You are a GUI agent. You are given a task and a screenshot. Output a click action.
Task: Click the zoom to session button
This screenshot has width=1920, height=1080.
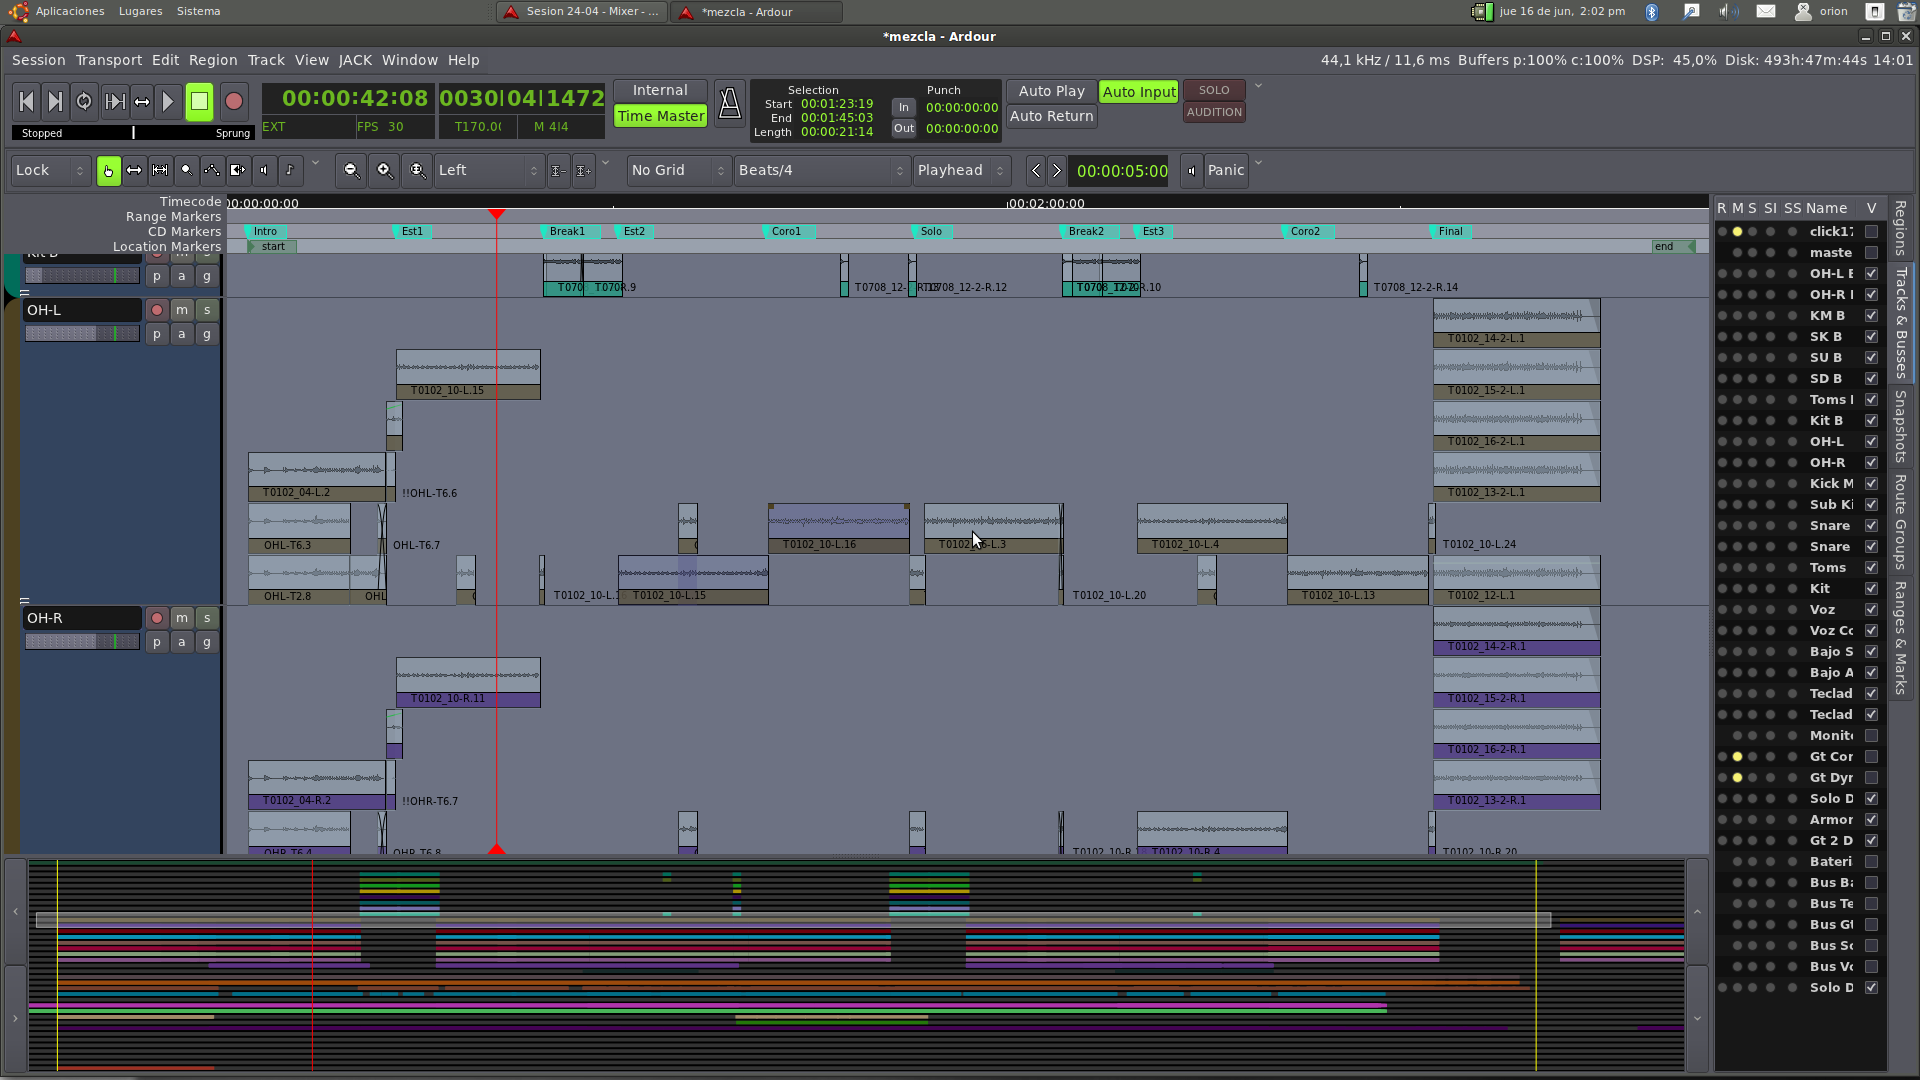(417, 171)
